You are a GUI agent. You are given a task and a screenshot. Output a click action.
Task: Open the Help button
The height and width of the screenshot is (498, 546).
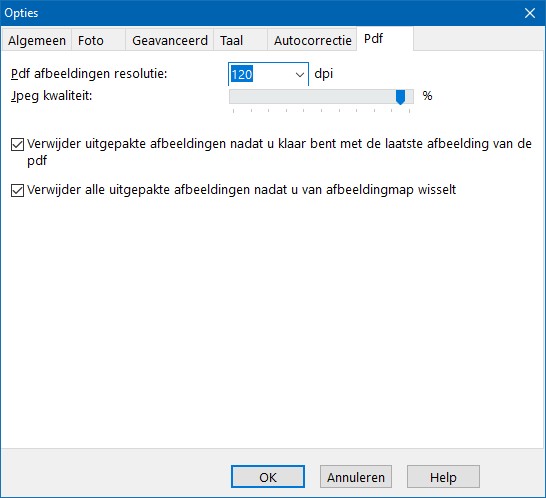[443, 477]
